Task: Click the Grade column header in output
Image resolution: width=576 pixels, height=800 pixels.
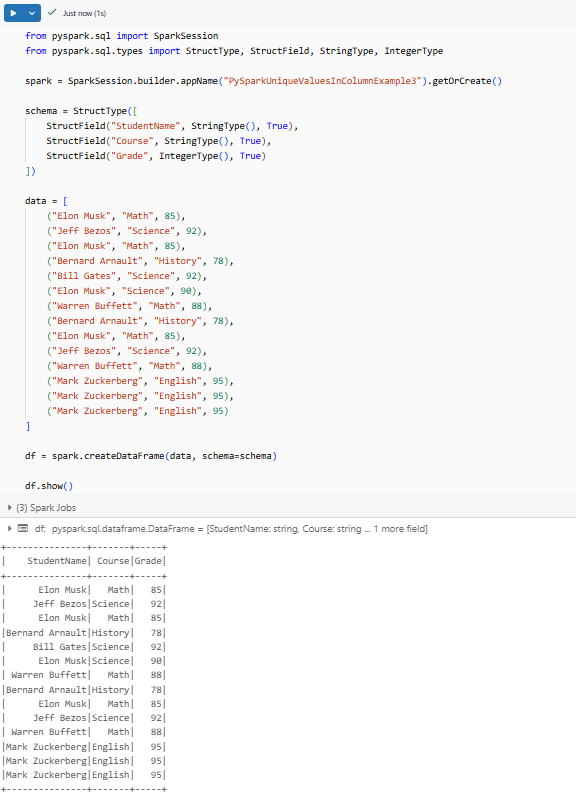Action: point(148,561)
